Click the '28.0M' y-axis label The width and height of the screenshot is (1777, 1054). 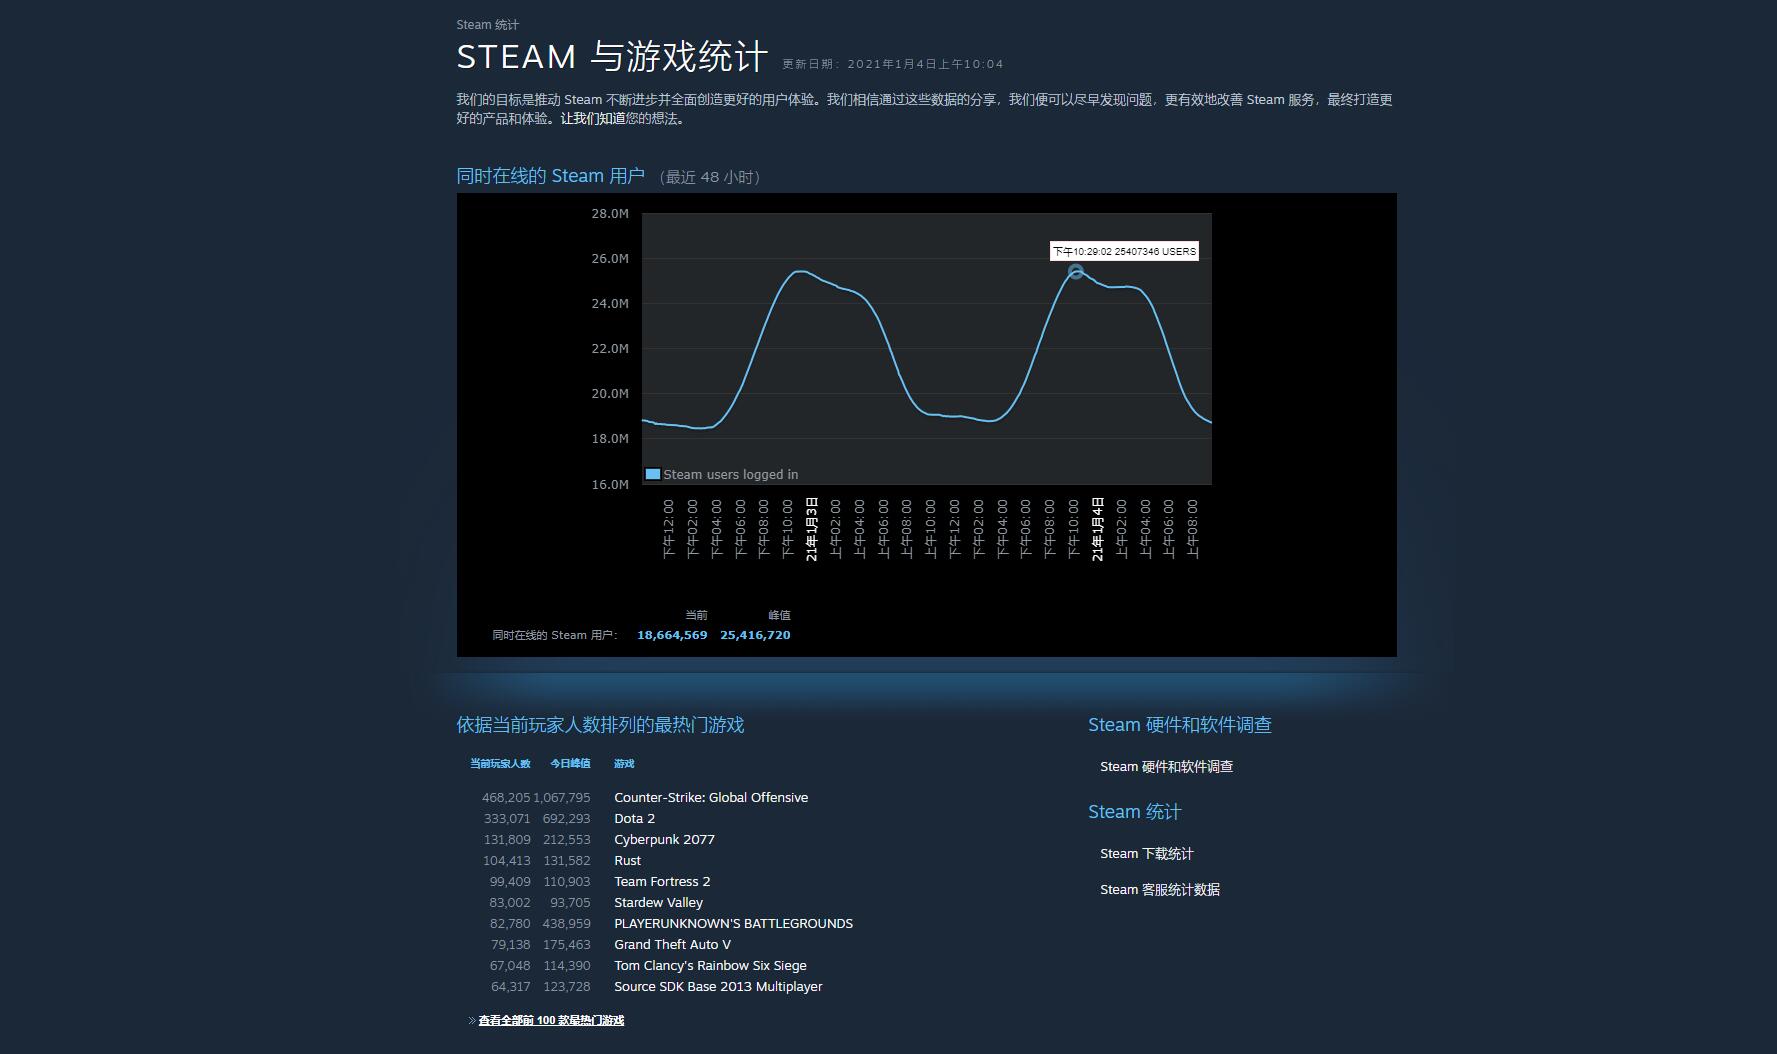[x=610, y=213]
